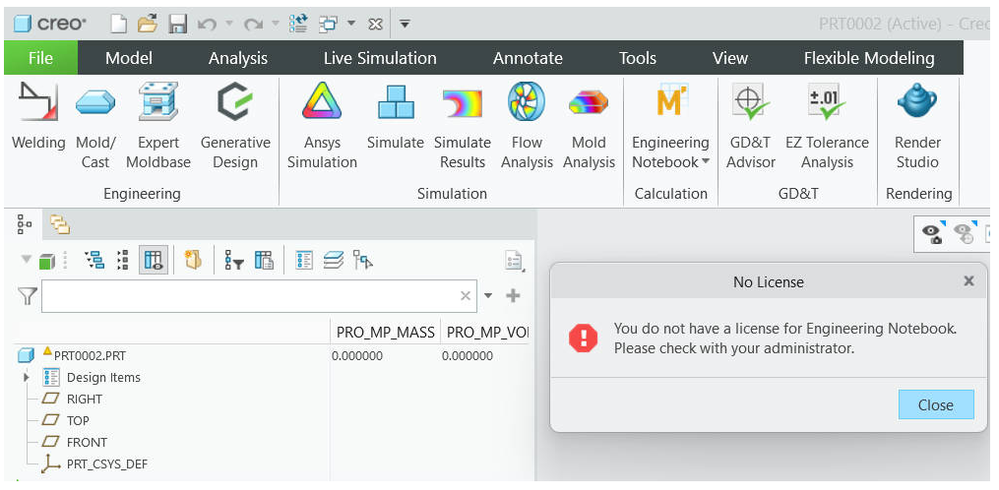The image size is (999, 490).
Task: Toggle model tree columns display button
Action: (x=153, y=261)
